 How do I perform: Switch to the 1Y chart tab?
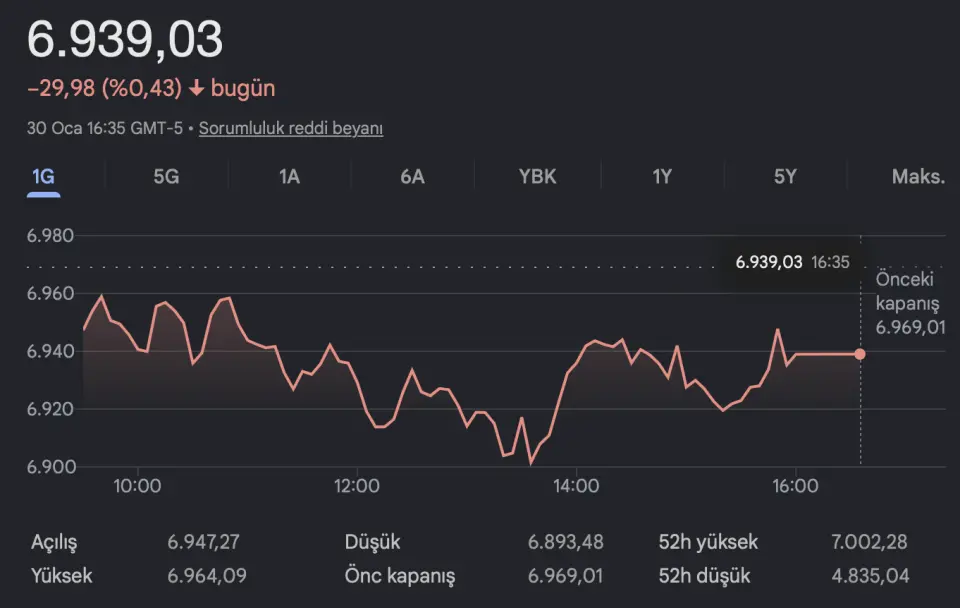(x=662, y=177)
